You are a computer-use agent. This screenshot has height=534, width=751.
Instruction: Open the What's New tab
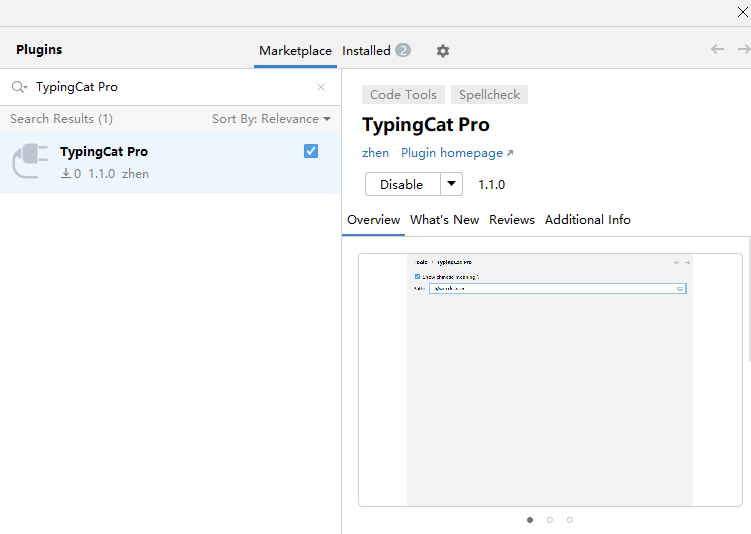pyautogui.click(x=444, y=220)
